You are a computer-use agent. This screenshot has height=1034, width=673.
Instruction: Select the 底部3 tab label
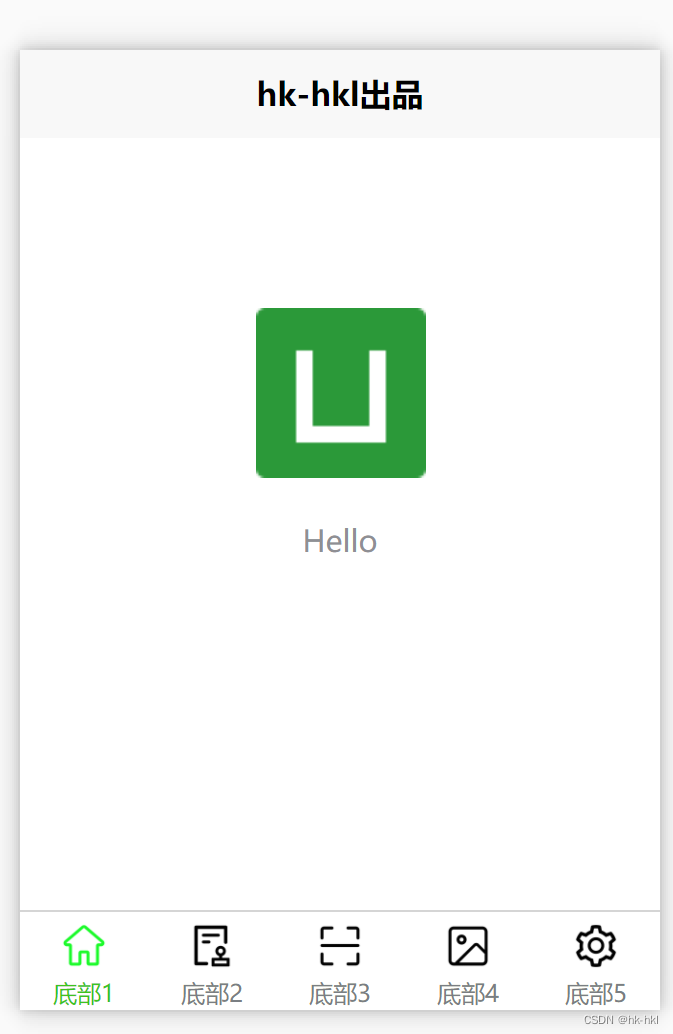tap(339, 994)
